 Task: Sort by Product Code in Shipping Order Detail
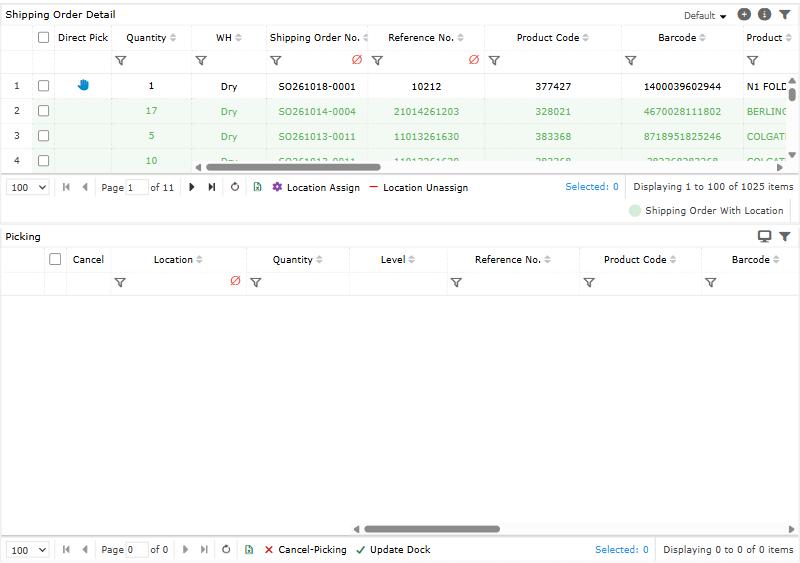click(x=585, y=38)
